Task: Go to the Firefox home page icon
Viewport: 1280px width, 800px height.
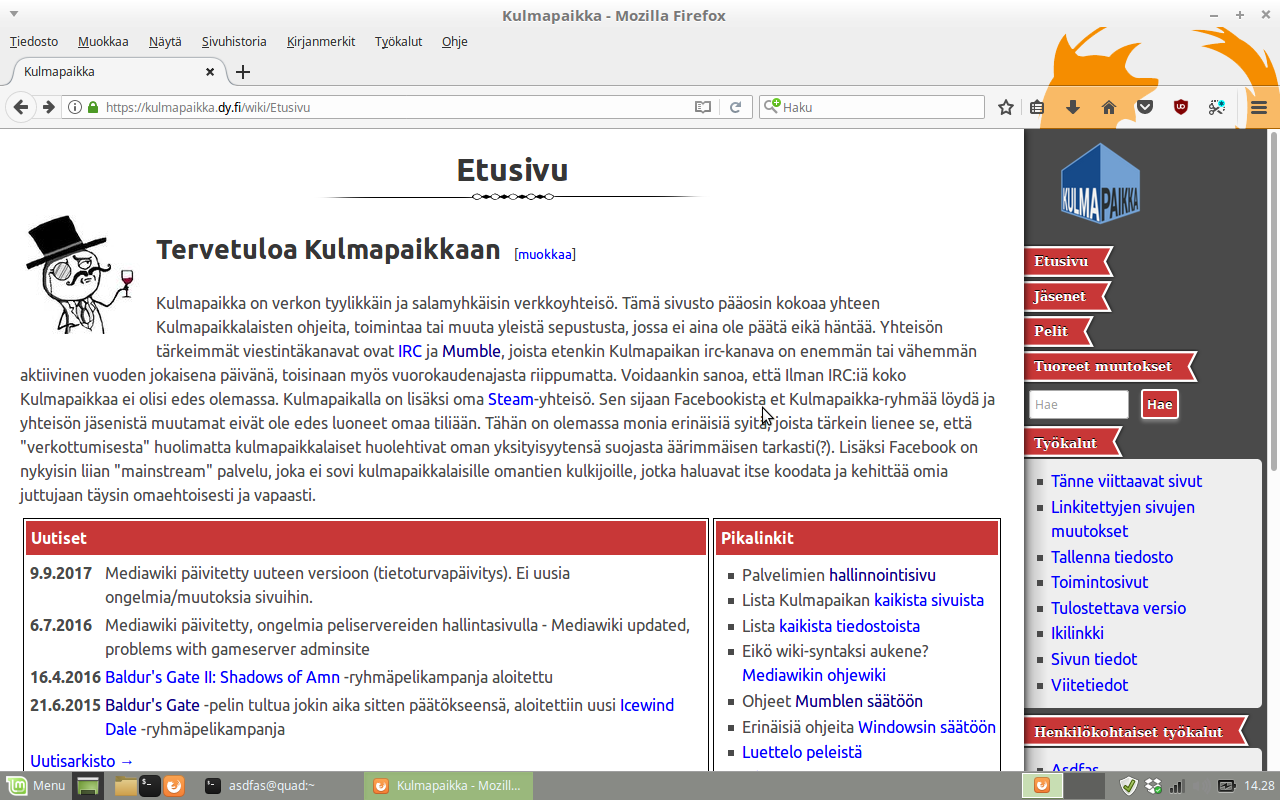Action: 1109,107
